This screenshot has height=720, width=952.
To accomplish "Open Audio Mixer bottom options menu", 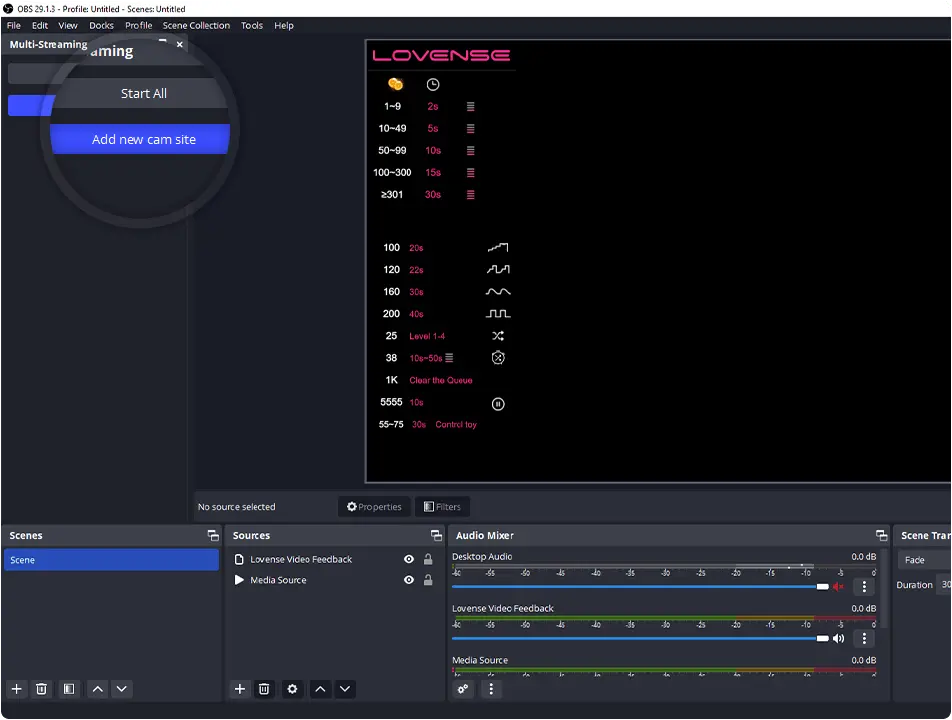I will click(491, 689).
